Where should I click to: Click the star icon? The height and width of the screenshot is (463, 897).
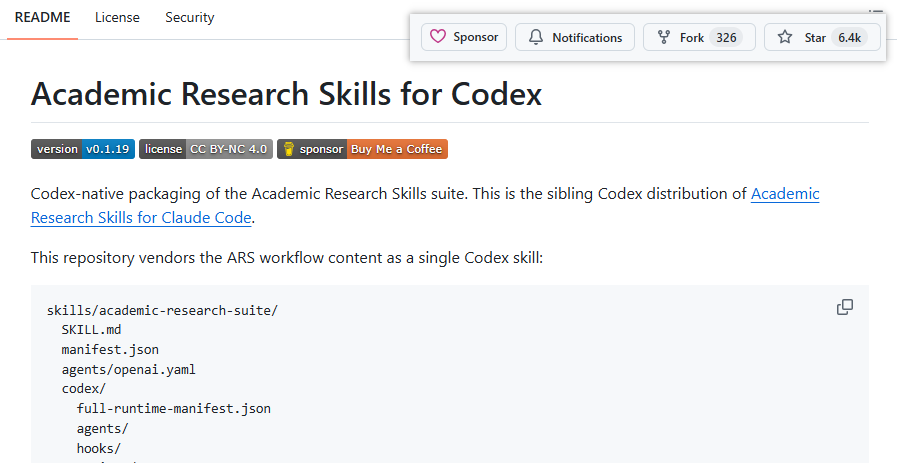click(x=785, y=37)
